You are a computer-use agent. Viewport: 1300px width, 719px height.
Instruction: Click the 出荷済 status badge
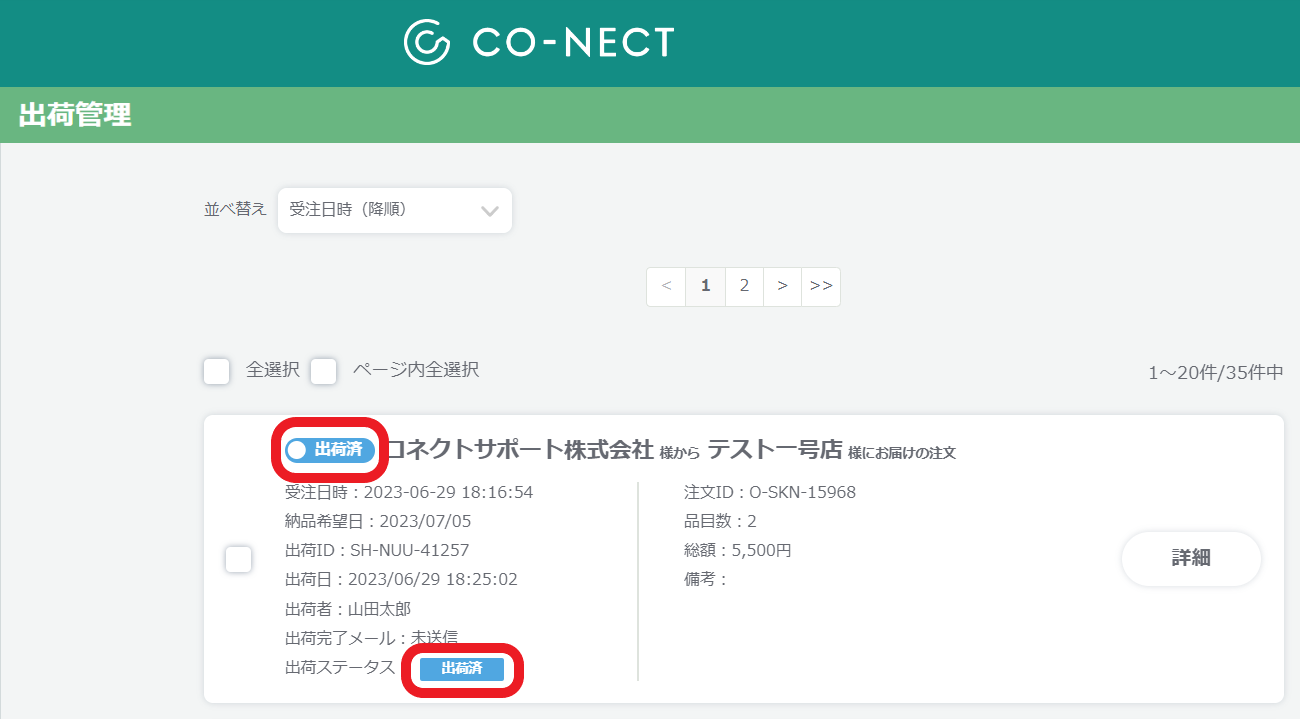[462, 668]
